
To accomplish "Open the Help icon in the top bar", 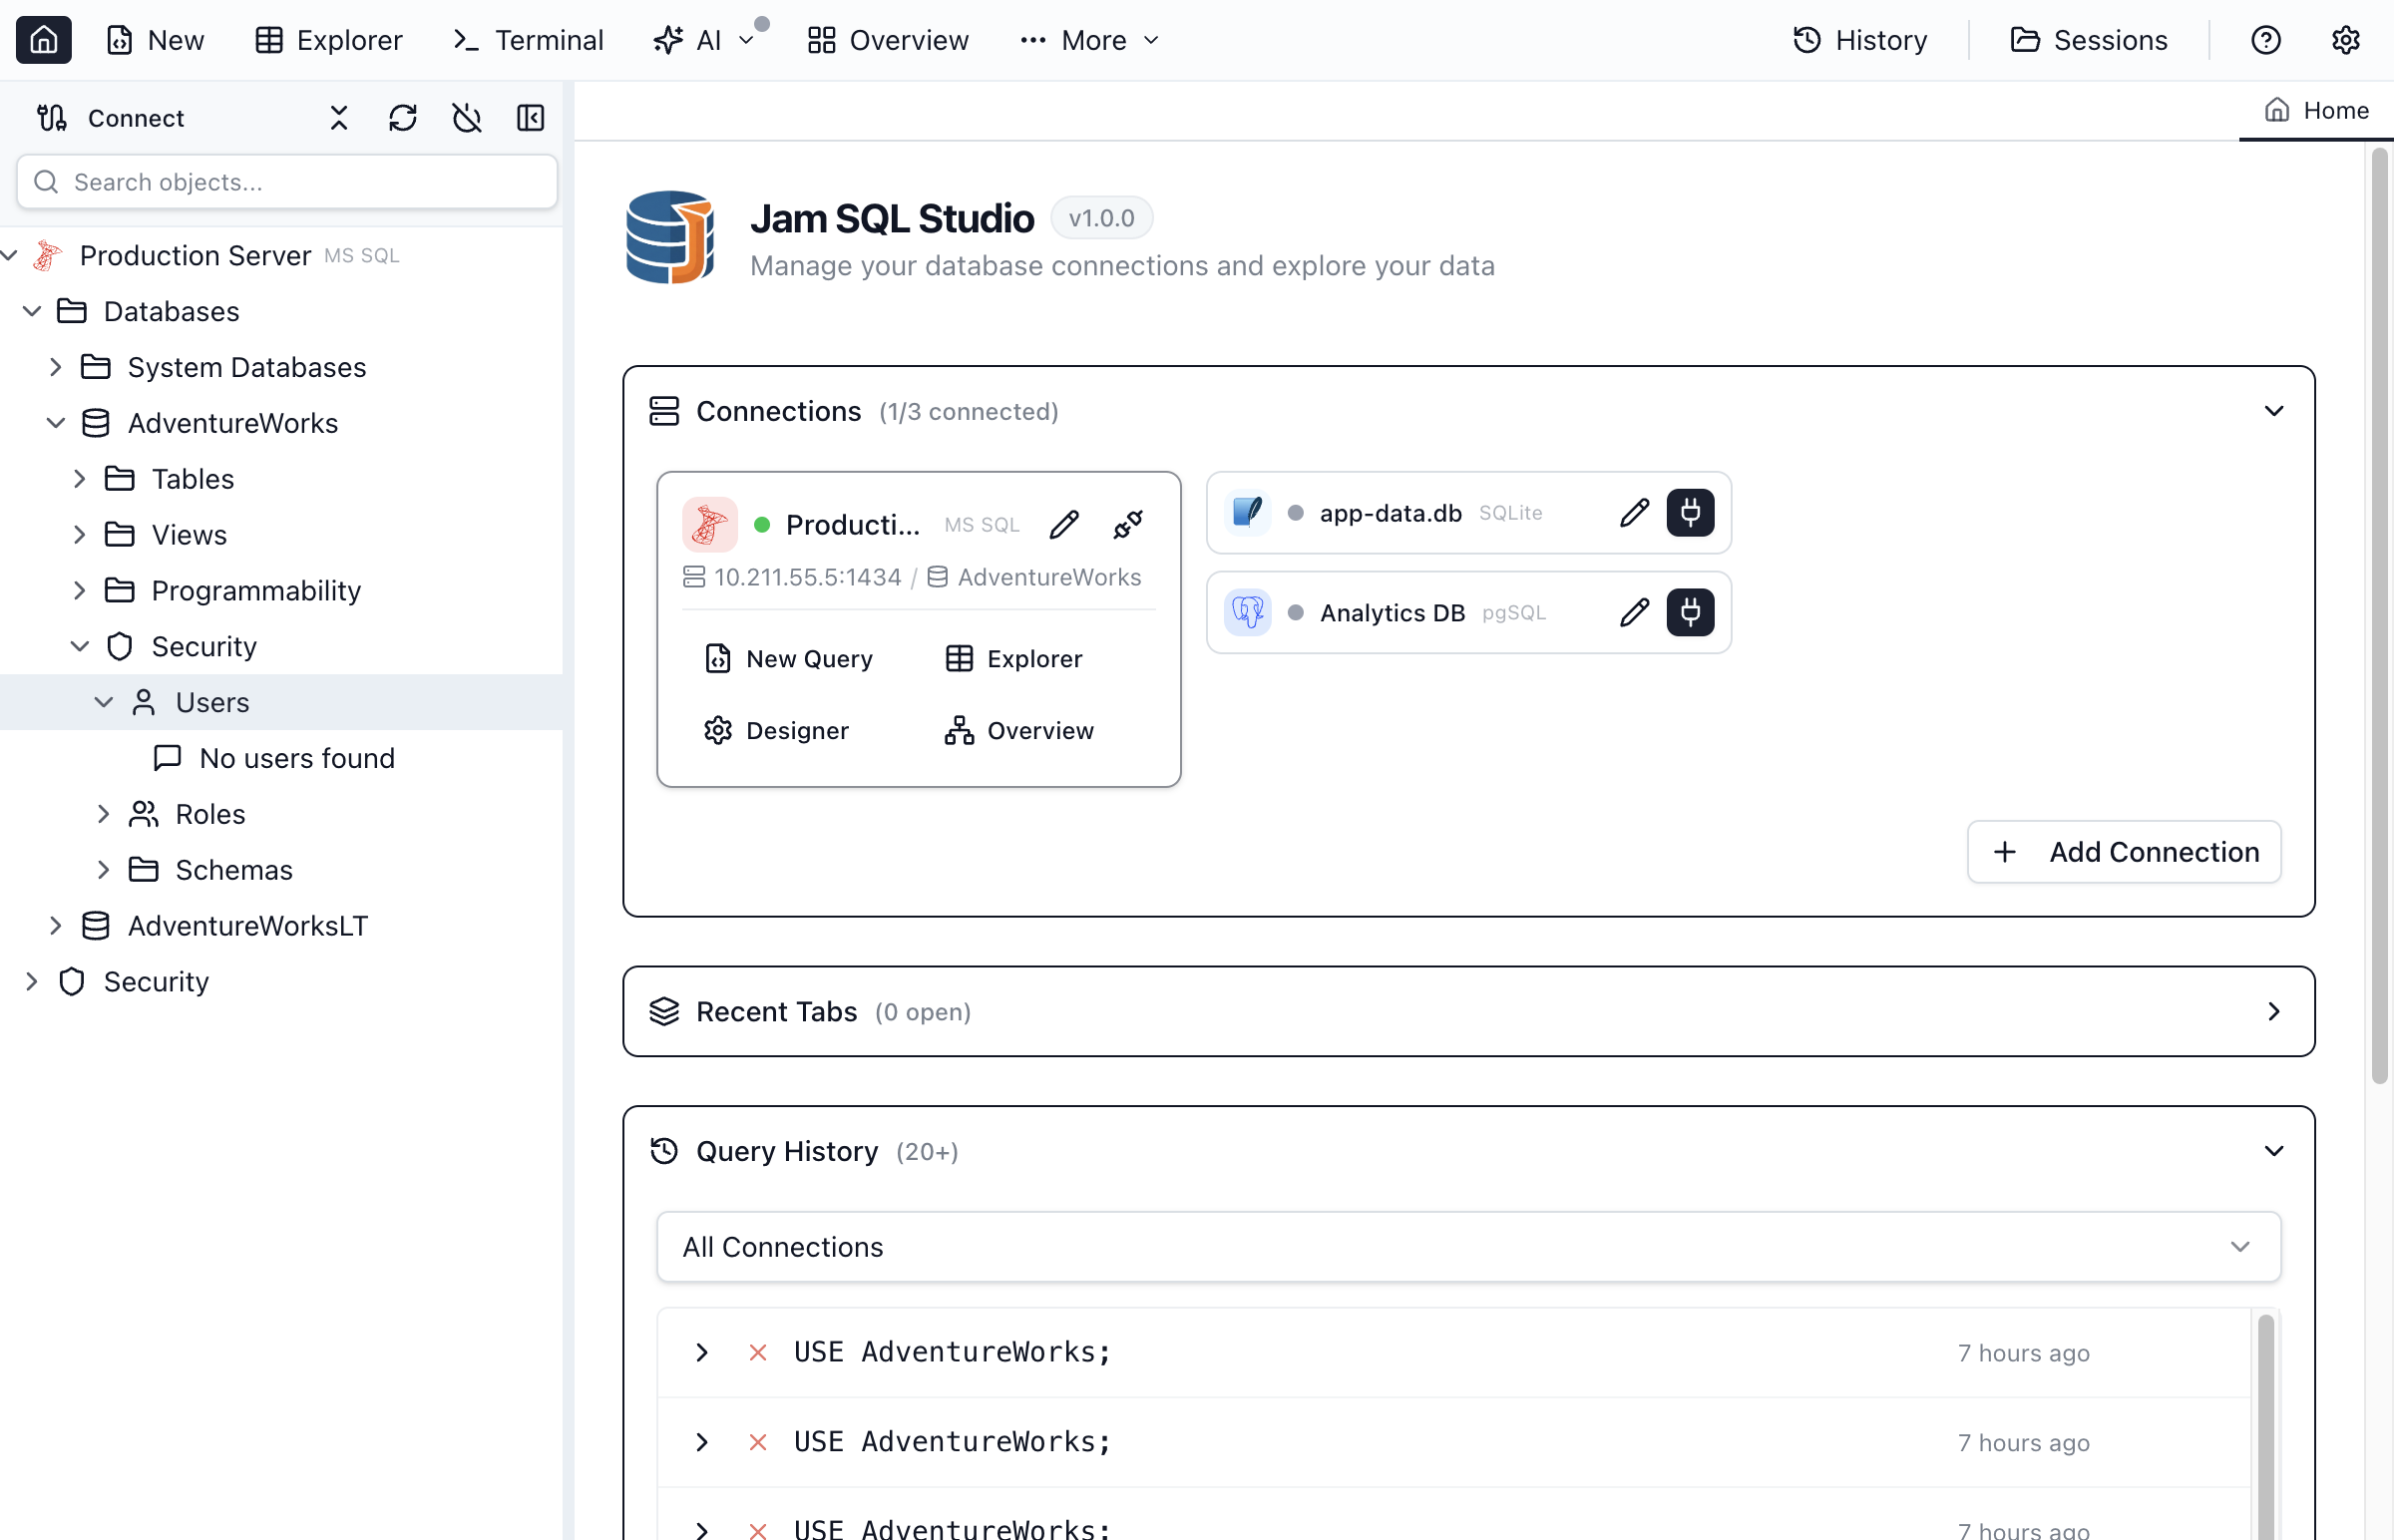I will point(2265,40).
